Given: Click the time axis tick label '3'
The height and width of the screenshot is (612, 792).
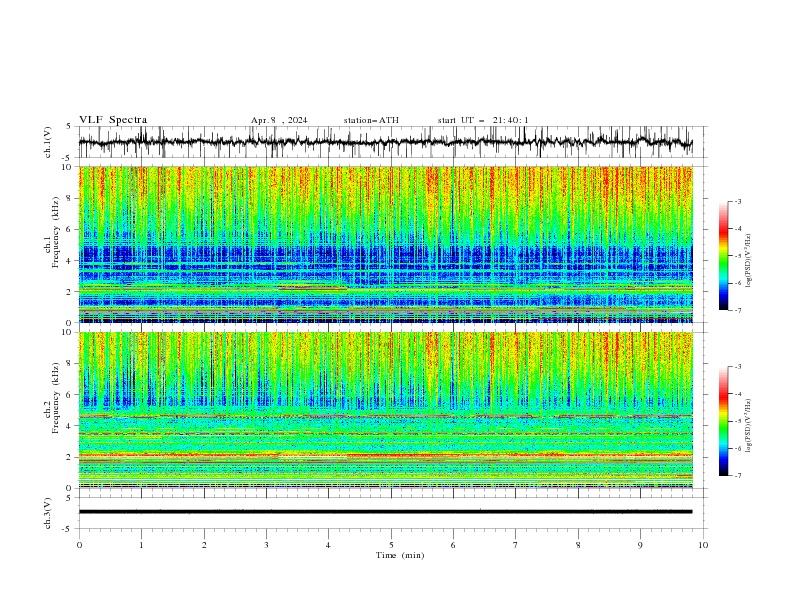Looking at the screenshot, I should (x=266, y=545).
